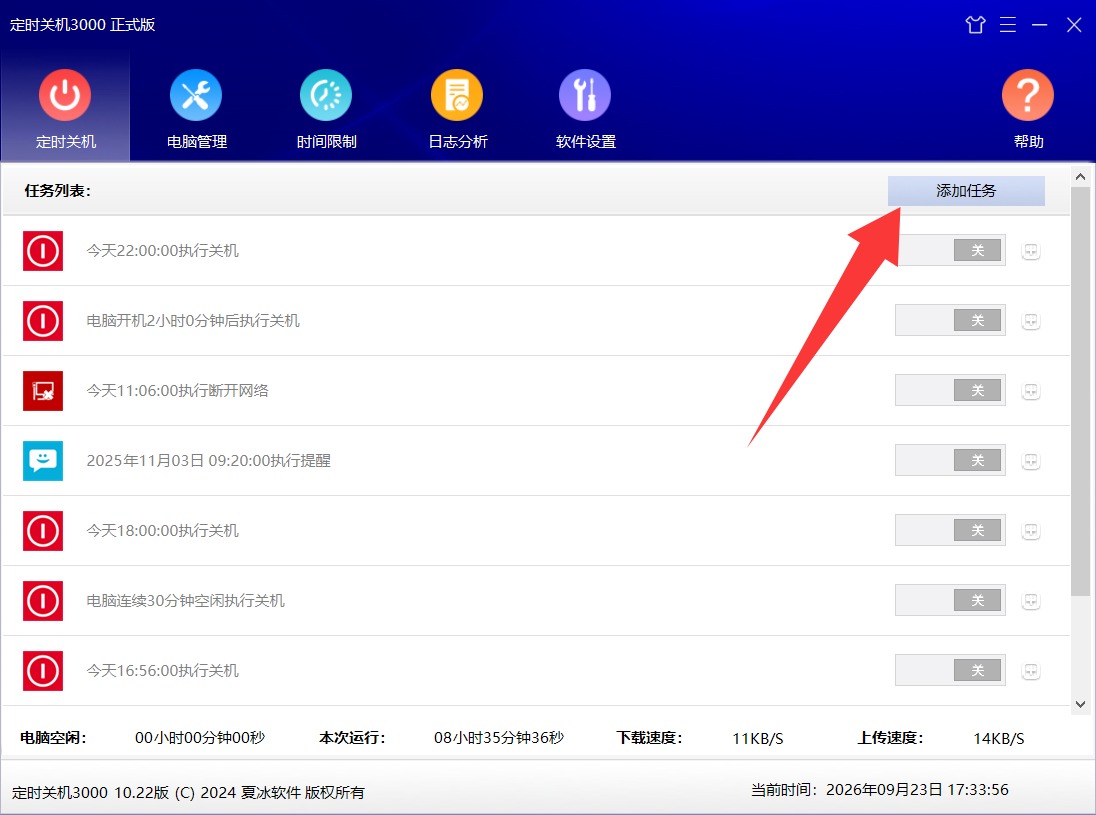Open the 软件设置 software settings icon
1096x815 pixels.
(x=585, y=95)
